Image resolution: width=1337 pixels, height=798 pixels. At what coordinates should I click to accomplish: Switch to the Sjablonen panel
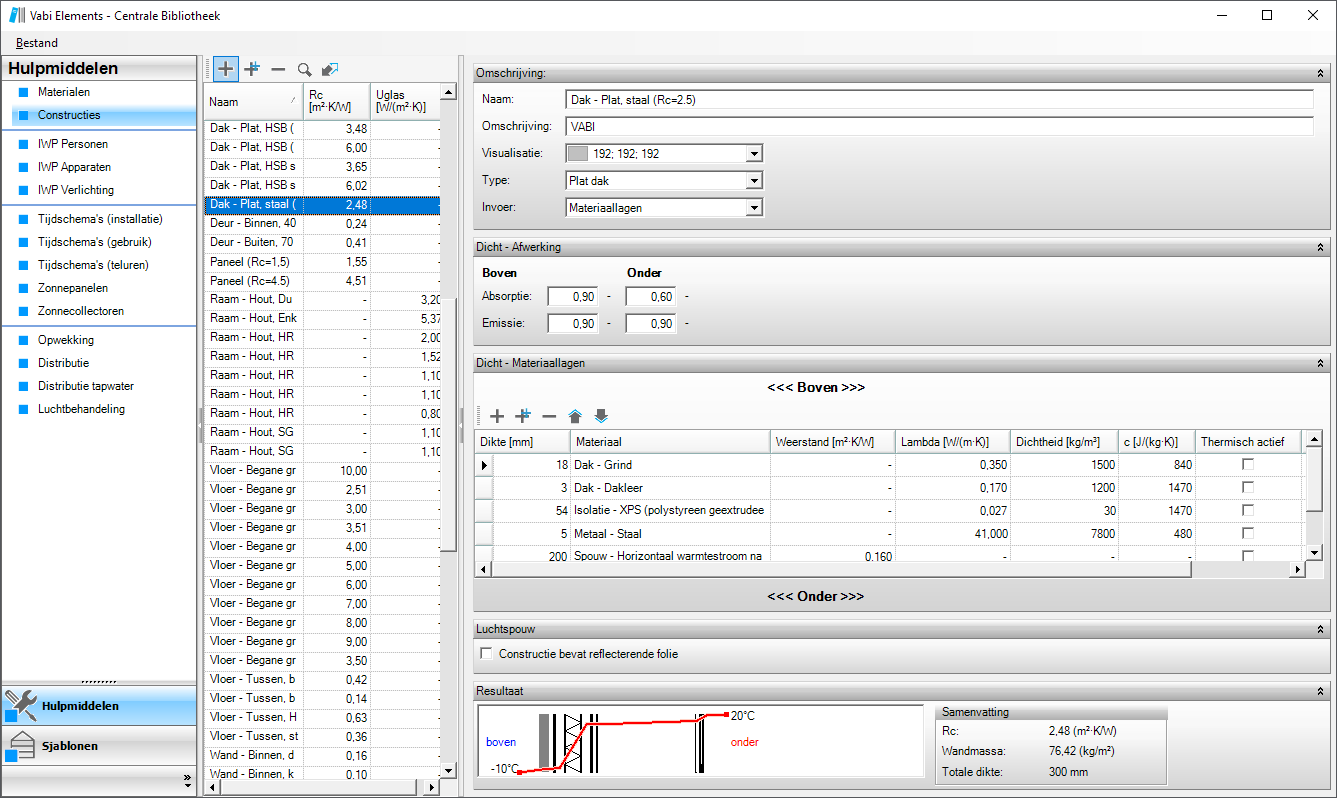click(70, 746)
